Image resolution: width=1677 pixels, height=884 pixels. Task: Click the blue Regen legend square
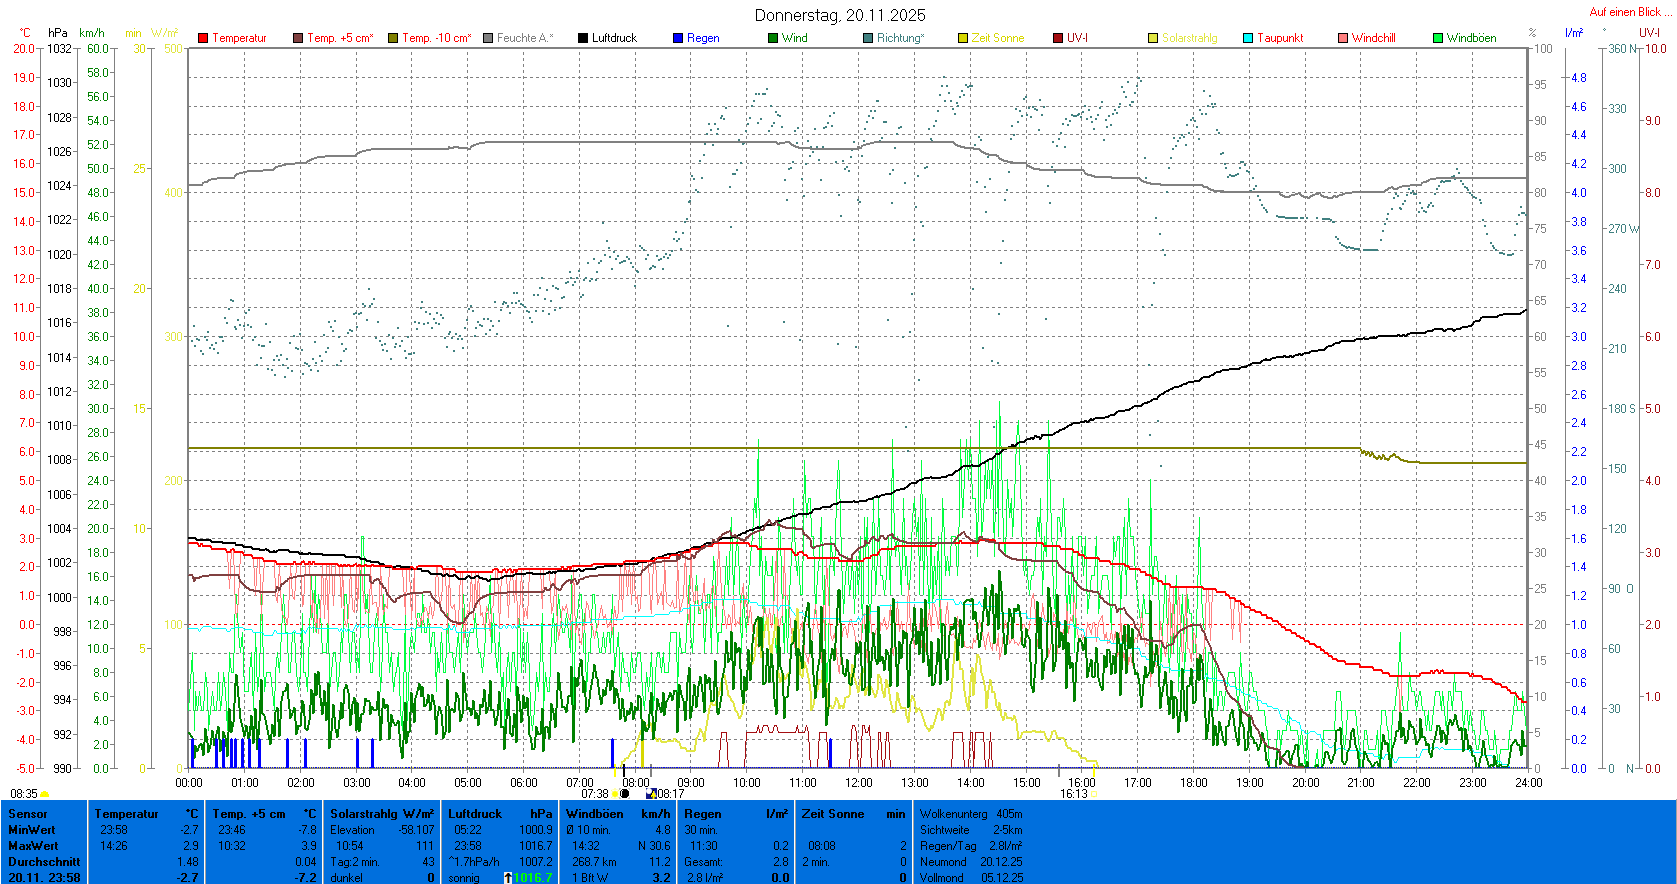tap(678, 38)
